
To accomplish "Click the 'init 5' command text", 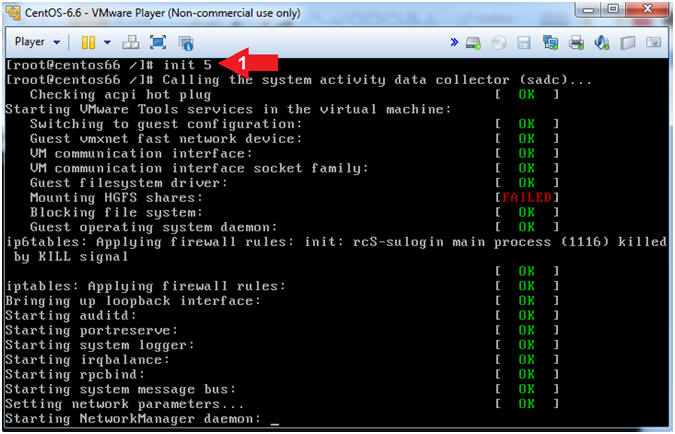I will pyautogui.click(x=188, y=65).
